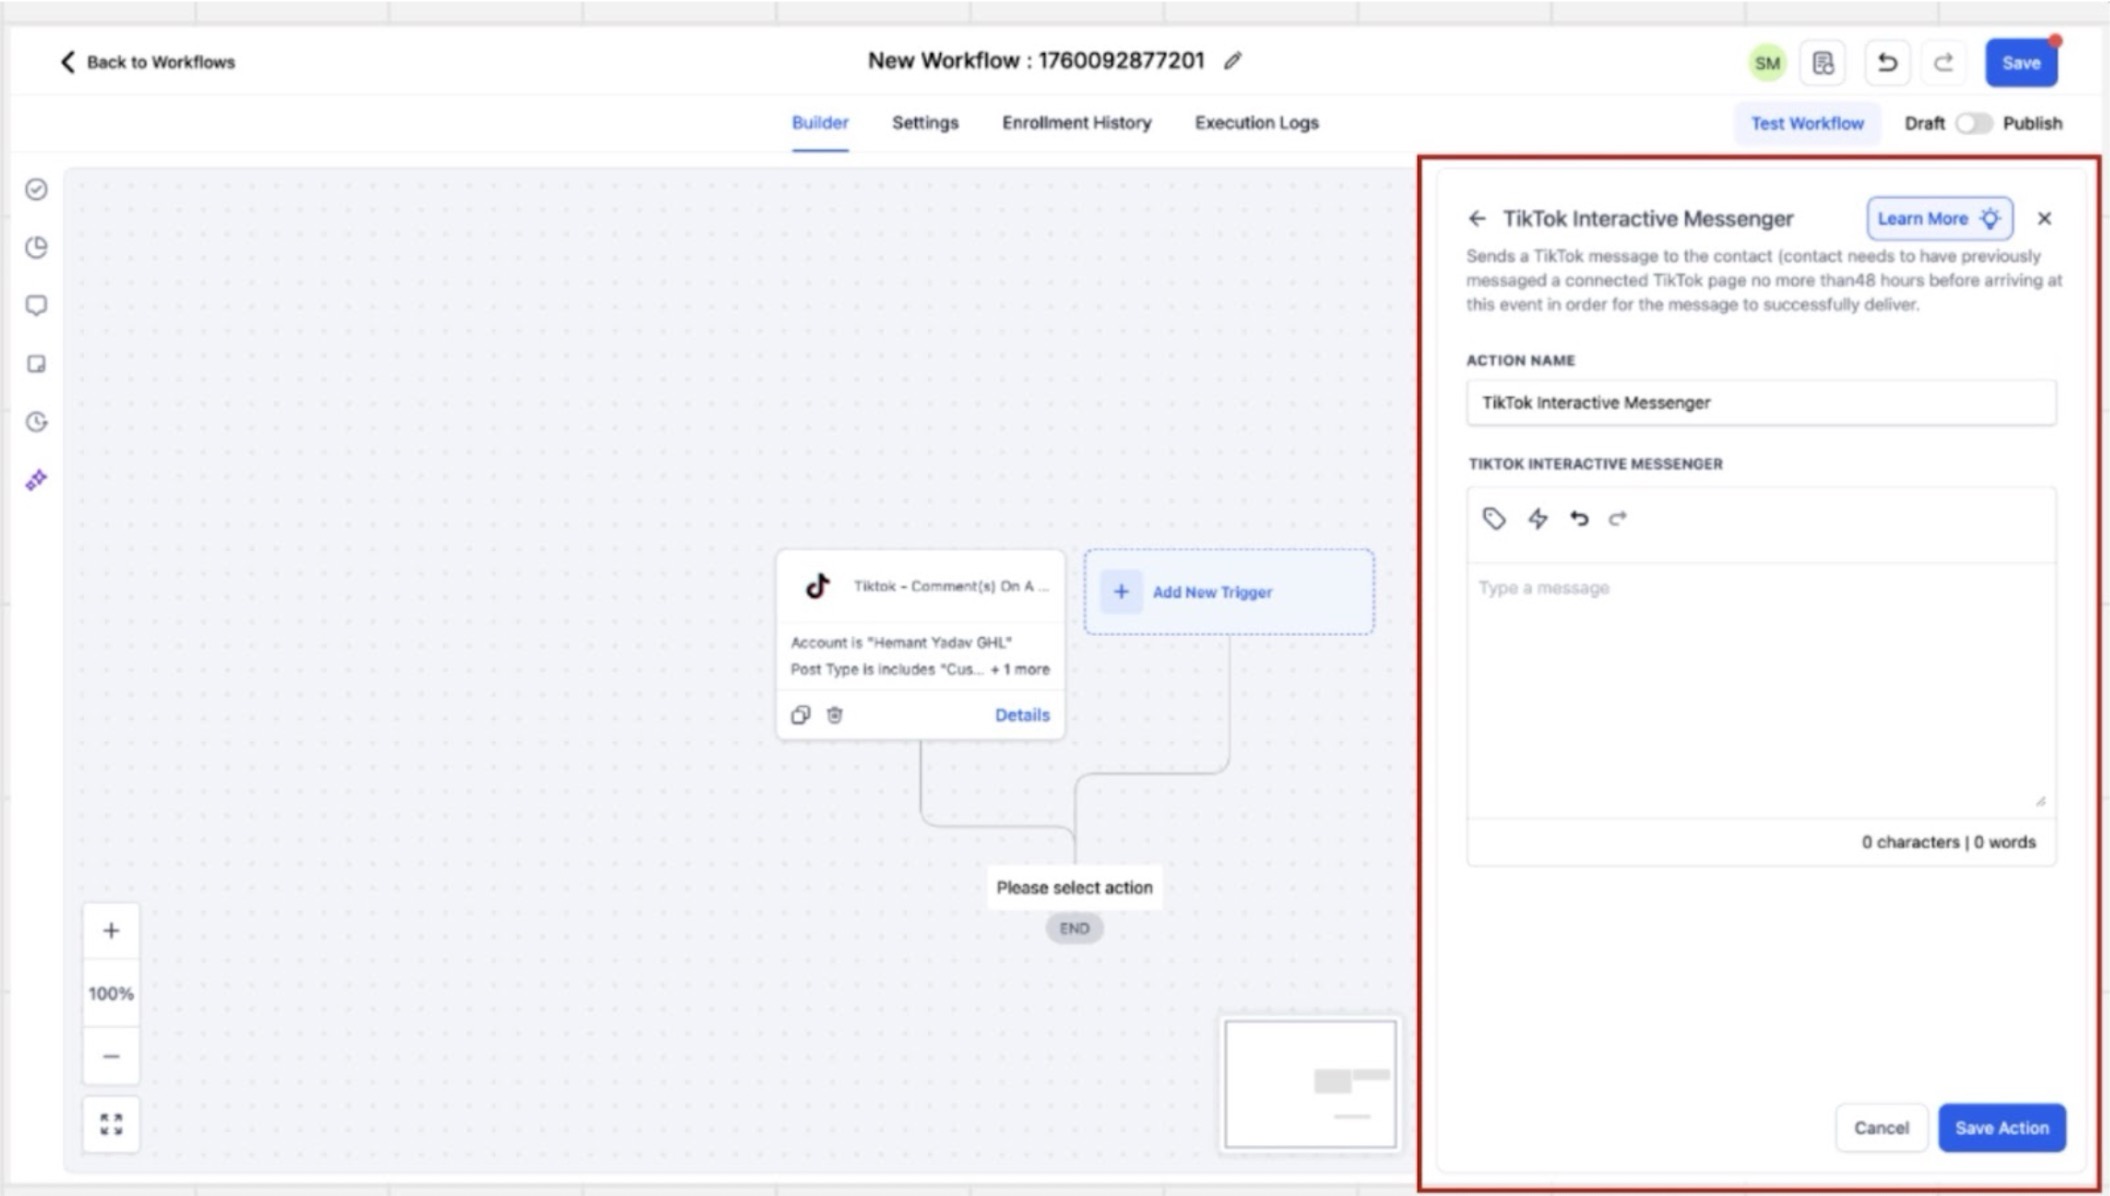Screen dimensions: 2110x1196
Task: Go back from TikTok Interactive Messenger panel
Action: click(1477, 218)
